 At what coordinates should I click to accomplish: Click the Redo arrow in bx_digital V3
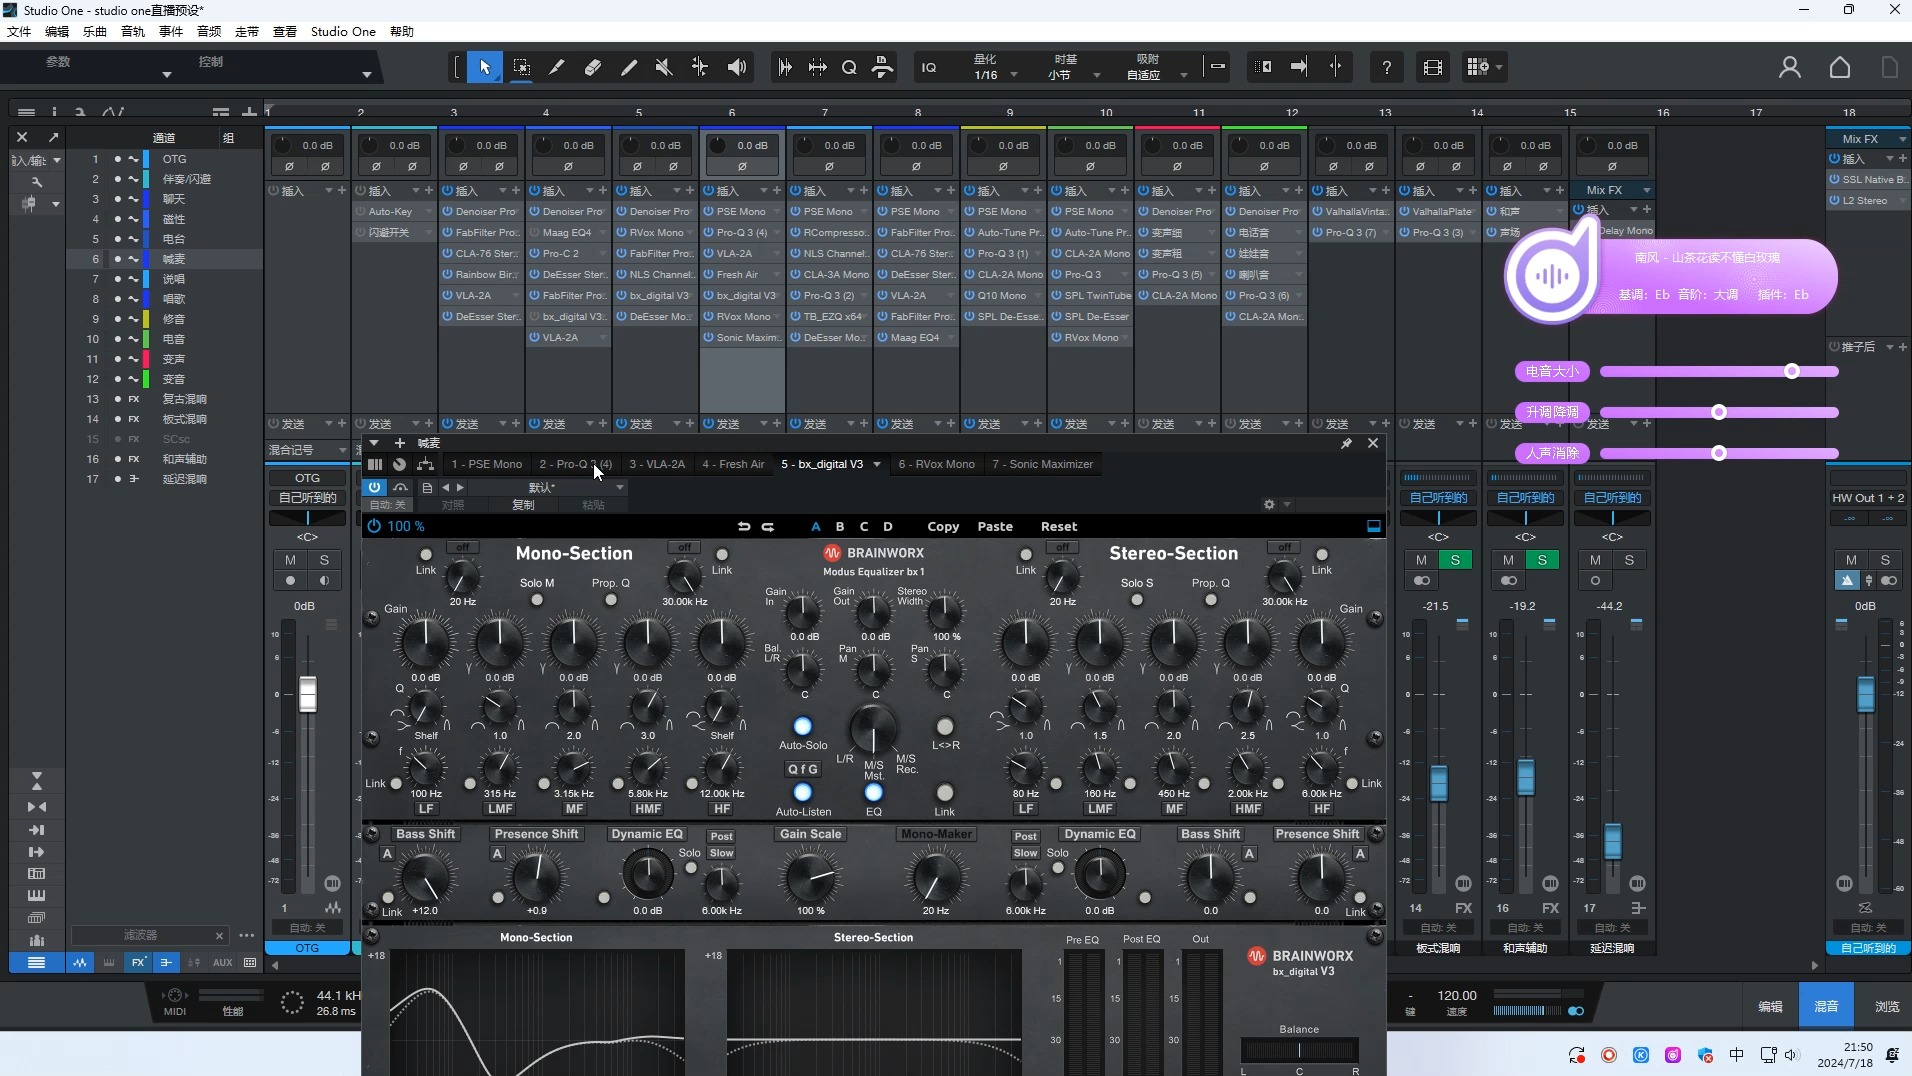tap(768, 526)
